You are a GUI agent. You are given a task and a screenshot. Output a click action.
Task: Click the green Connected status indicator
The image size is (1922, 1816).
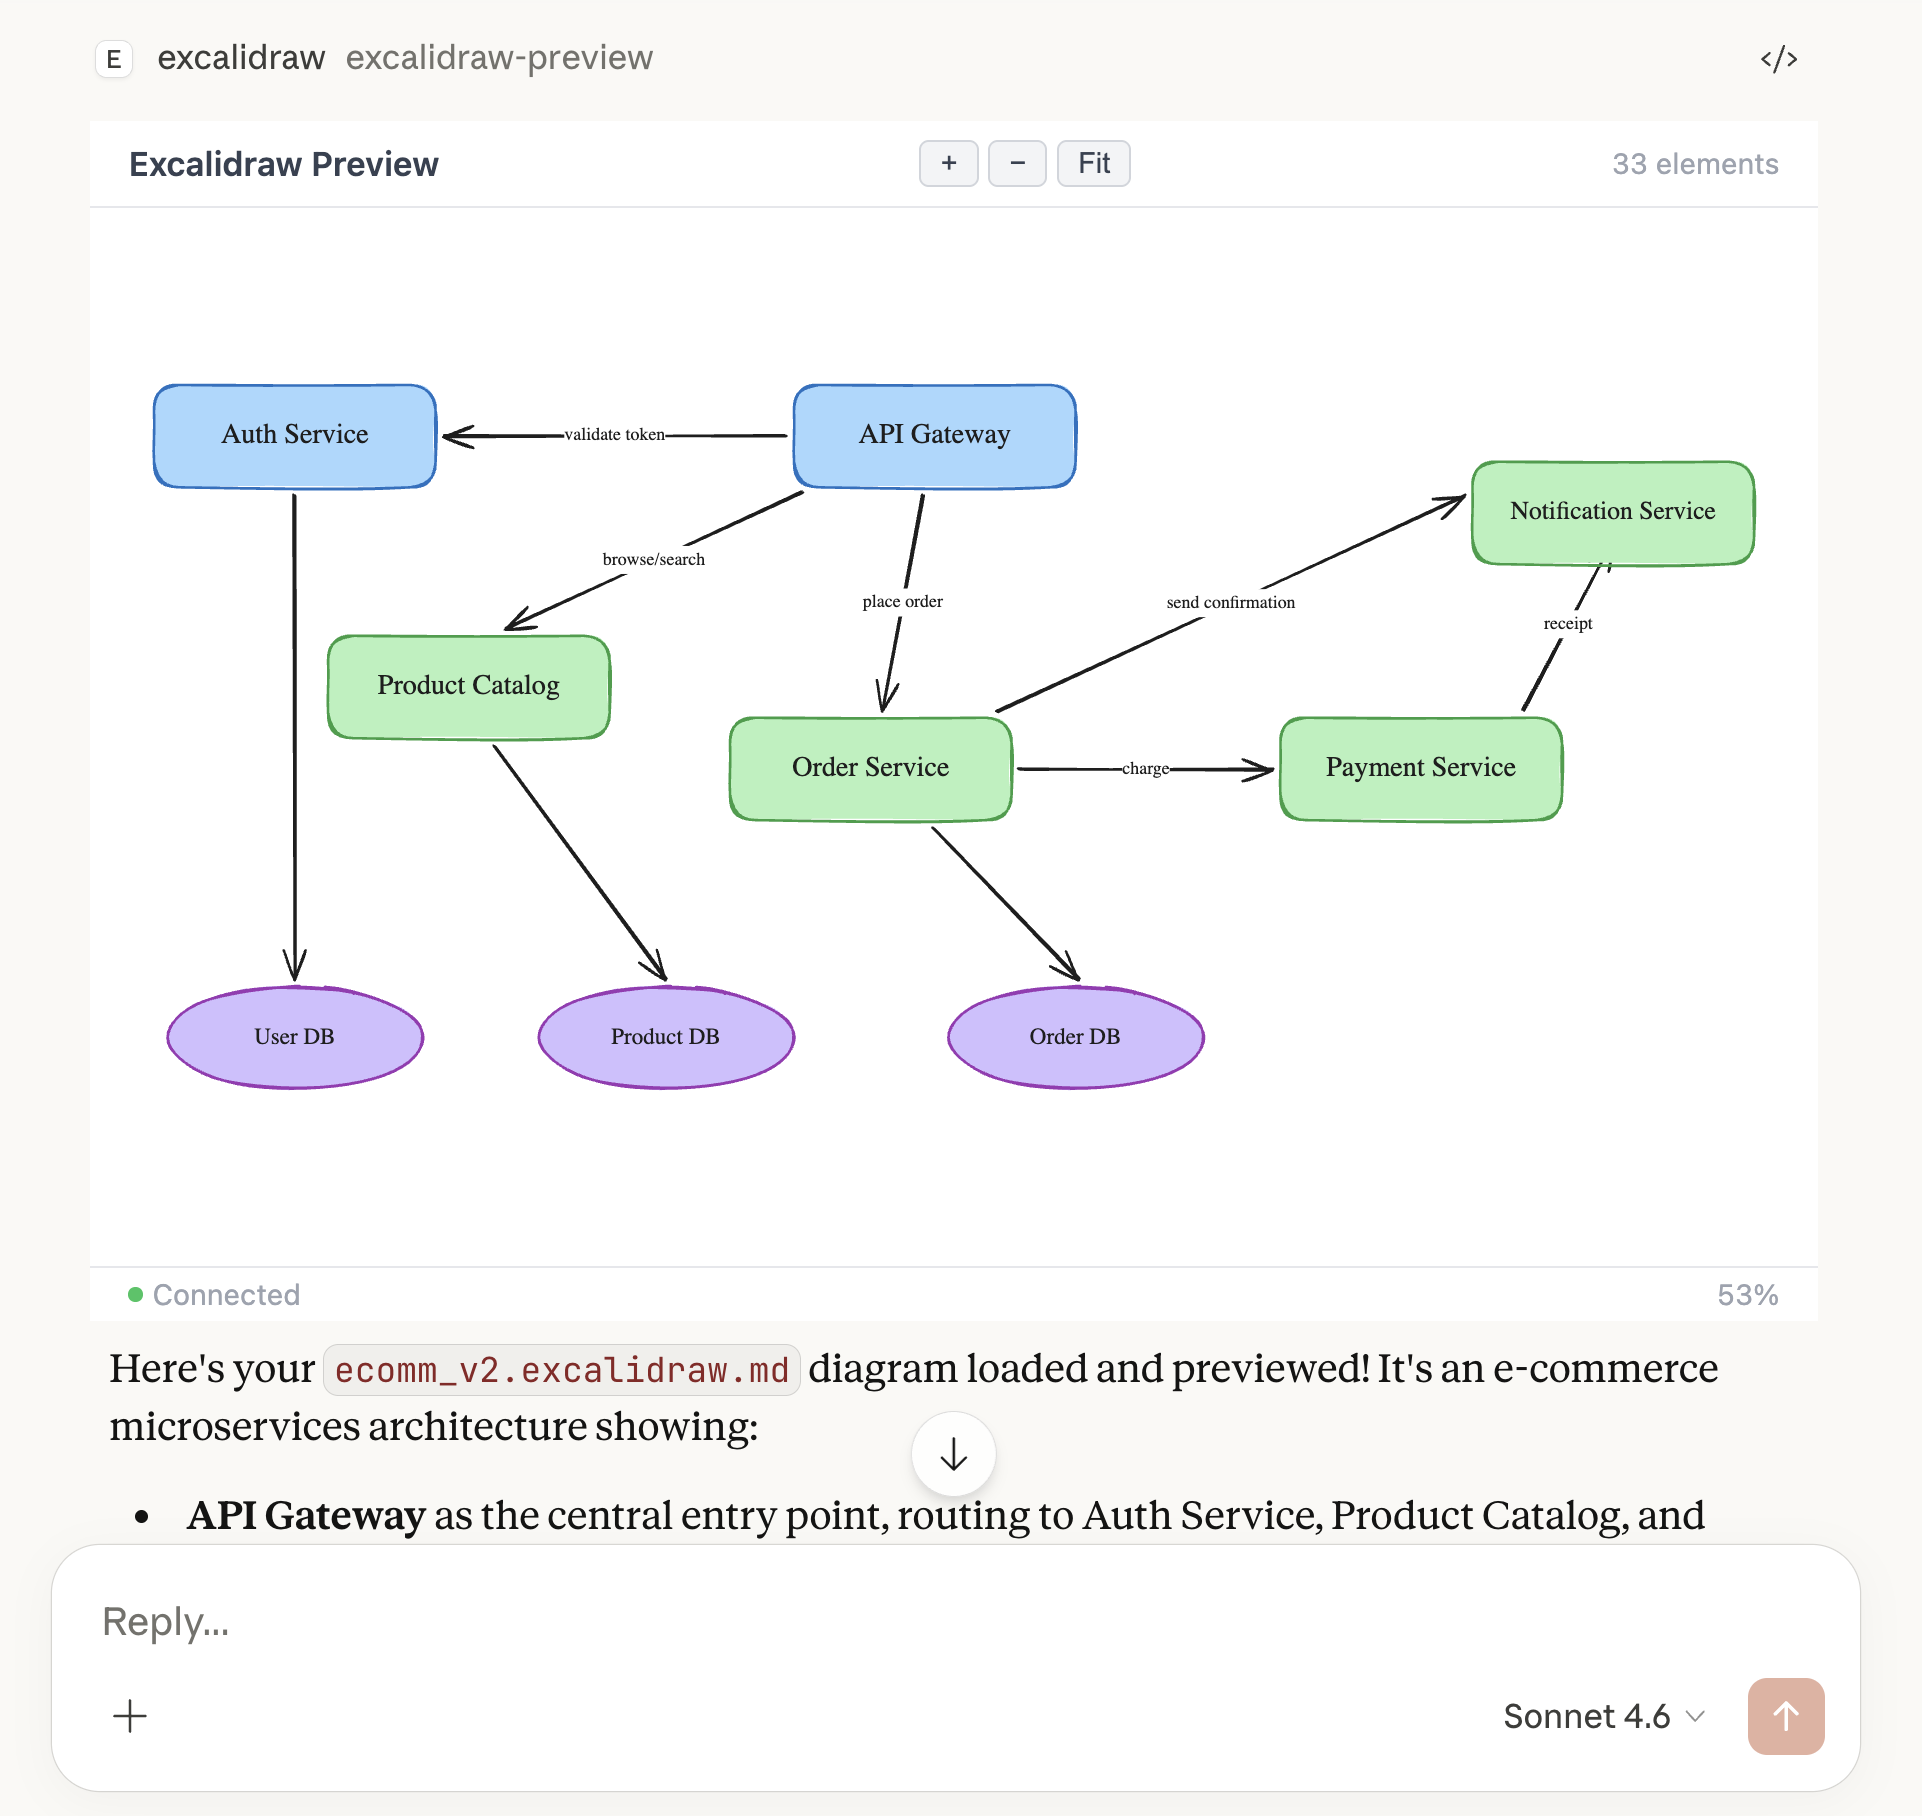click(x=136, y=1295)
